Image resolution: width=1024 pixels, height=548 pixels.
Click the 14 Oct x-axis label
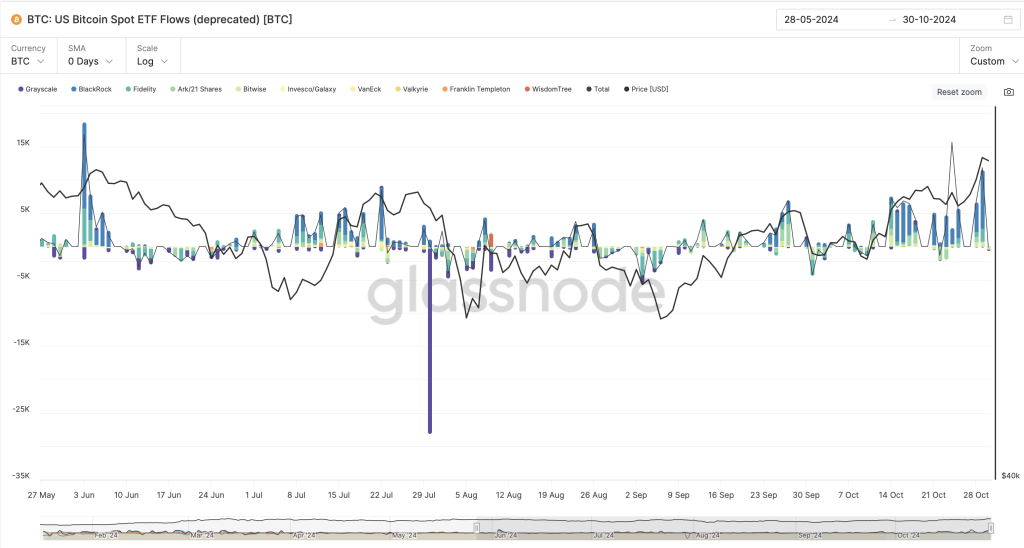coord(891,495)
